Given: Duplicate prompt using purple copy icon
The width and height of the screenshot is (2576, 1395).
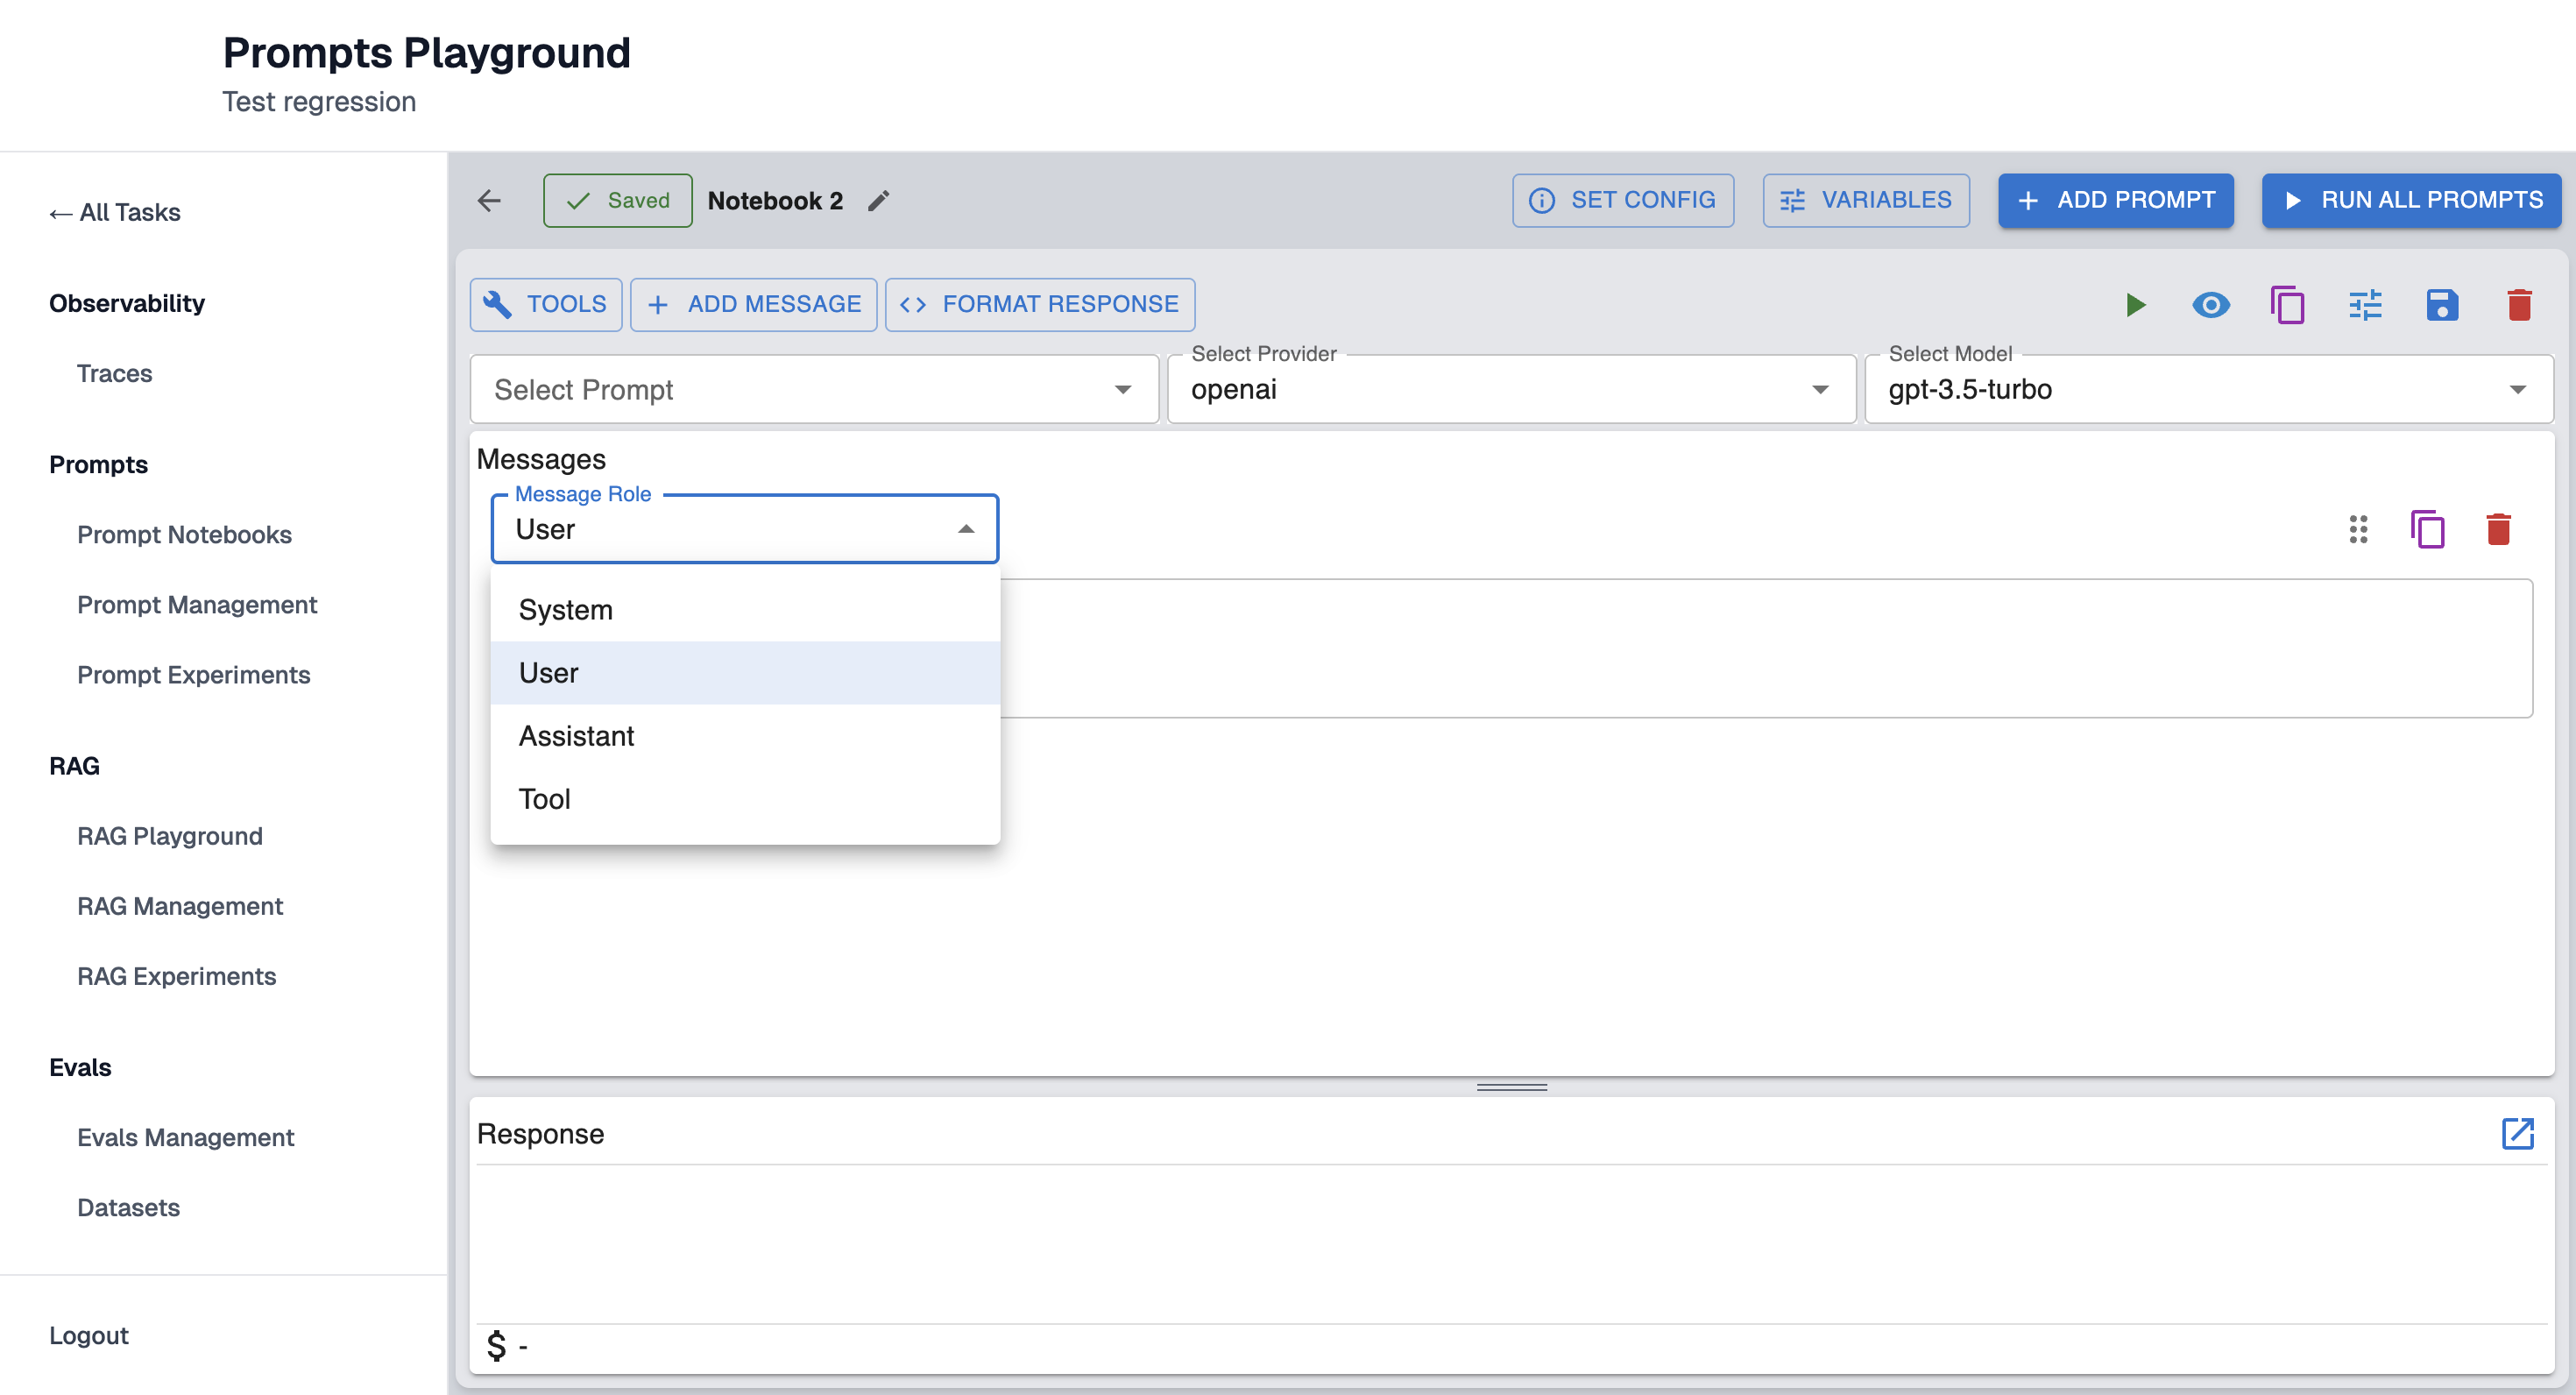Looking at the screenshot, I should coord(2288,305).
